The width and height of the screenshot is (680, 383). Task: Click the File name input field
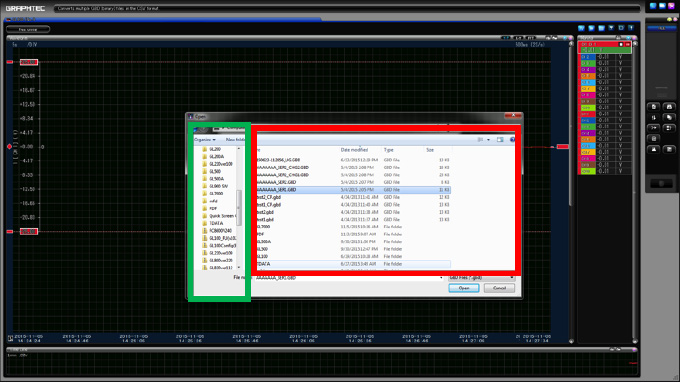coord(349,278)
